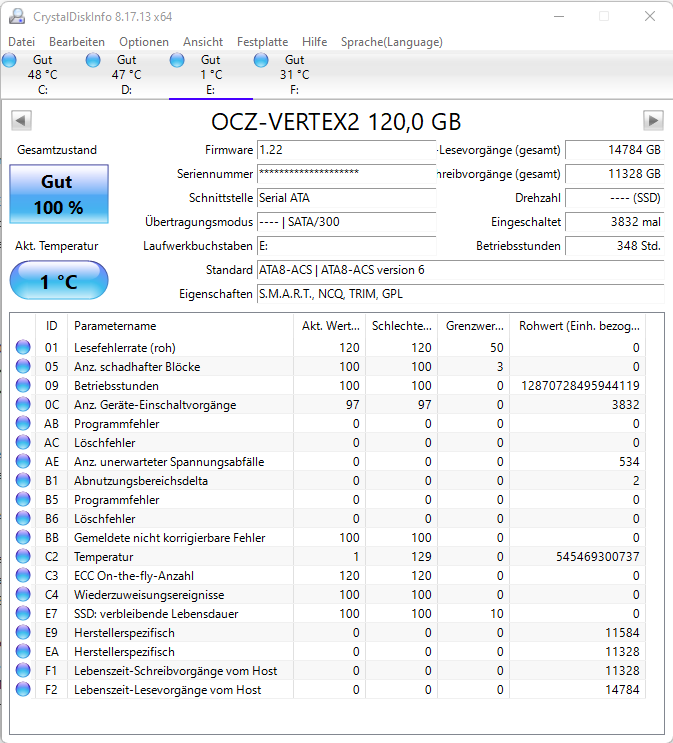Screen dimensions: 673x743
Task: Click raw value 545469300737 in Temperatur row
Action: (x=598, y=557)
